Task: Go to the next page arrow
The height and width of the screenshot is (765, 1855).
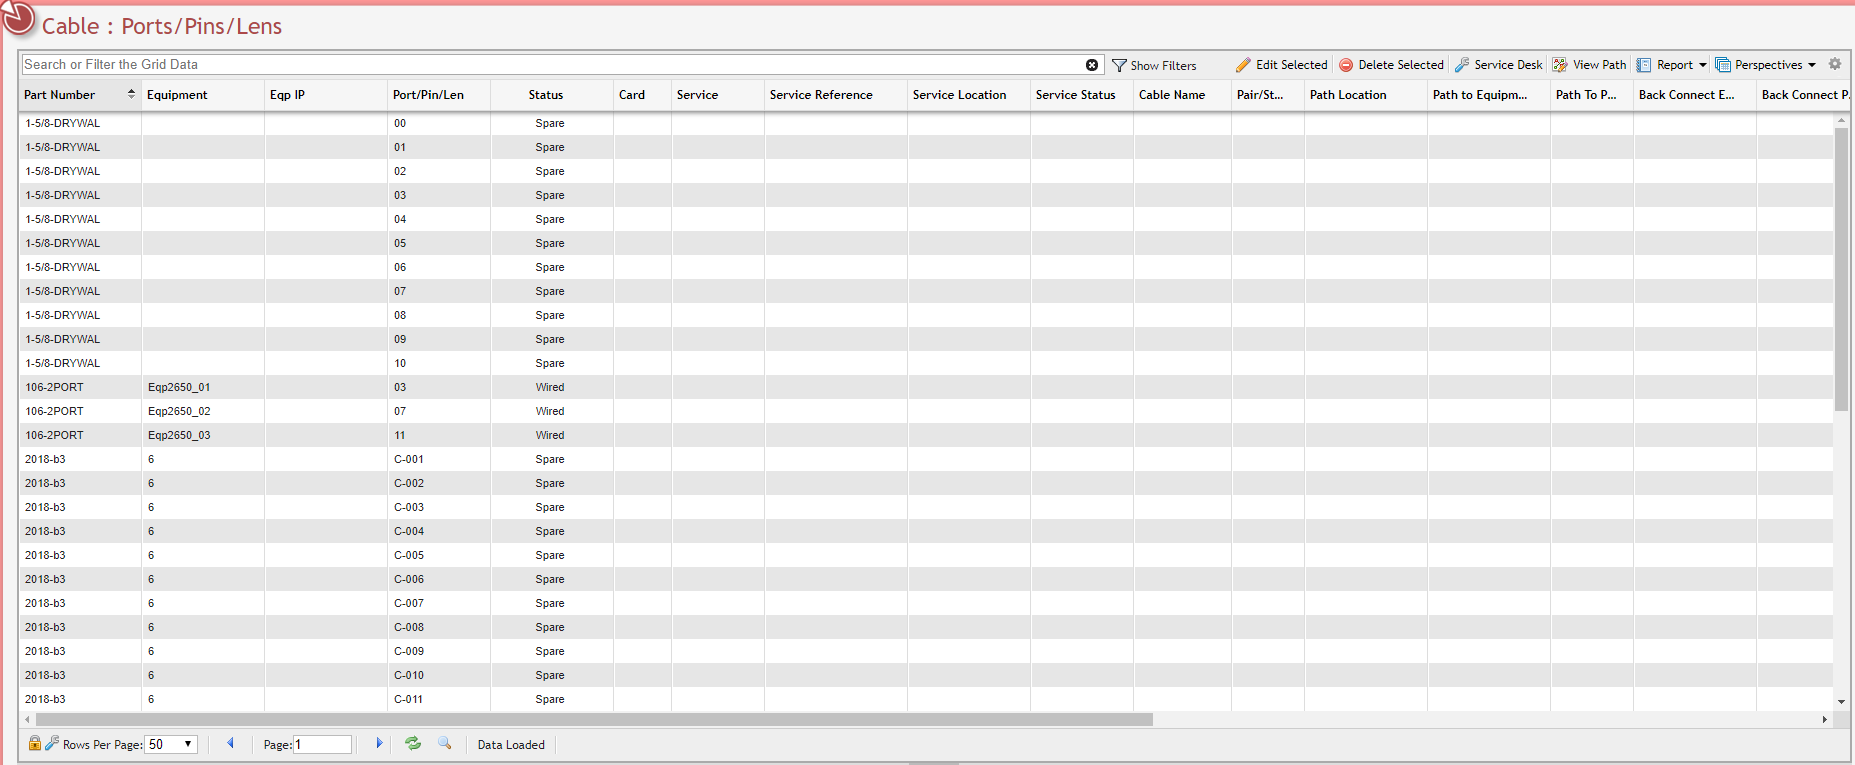Action: 379,744
